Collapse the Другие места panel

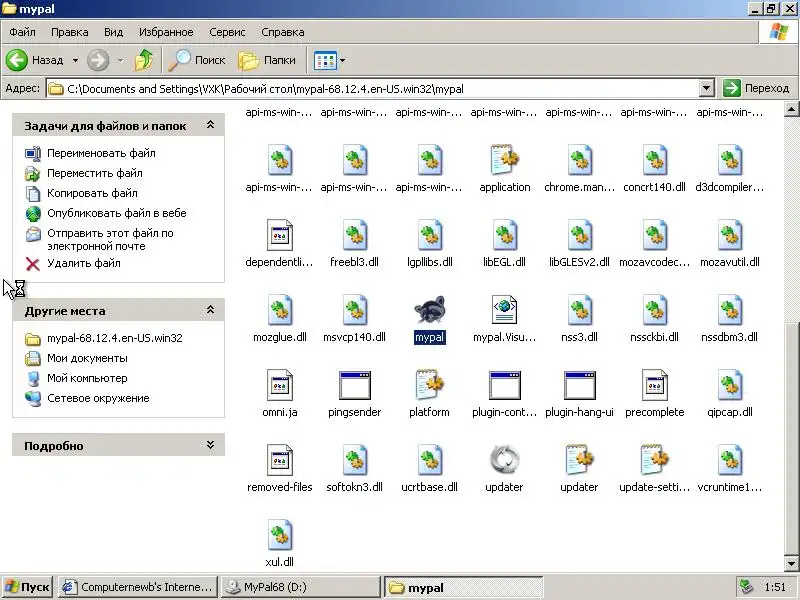click(x=210, y=310)
